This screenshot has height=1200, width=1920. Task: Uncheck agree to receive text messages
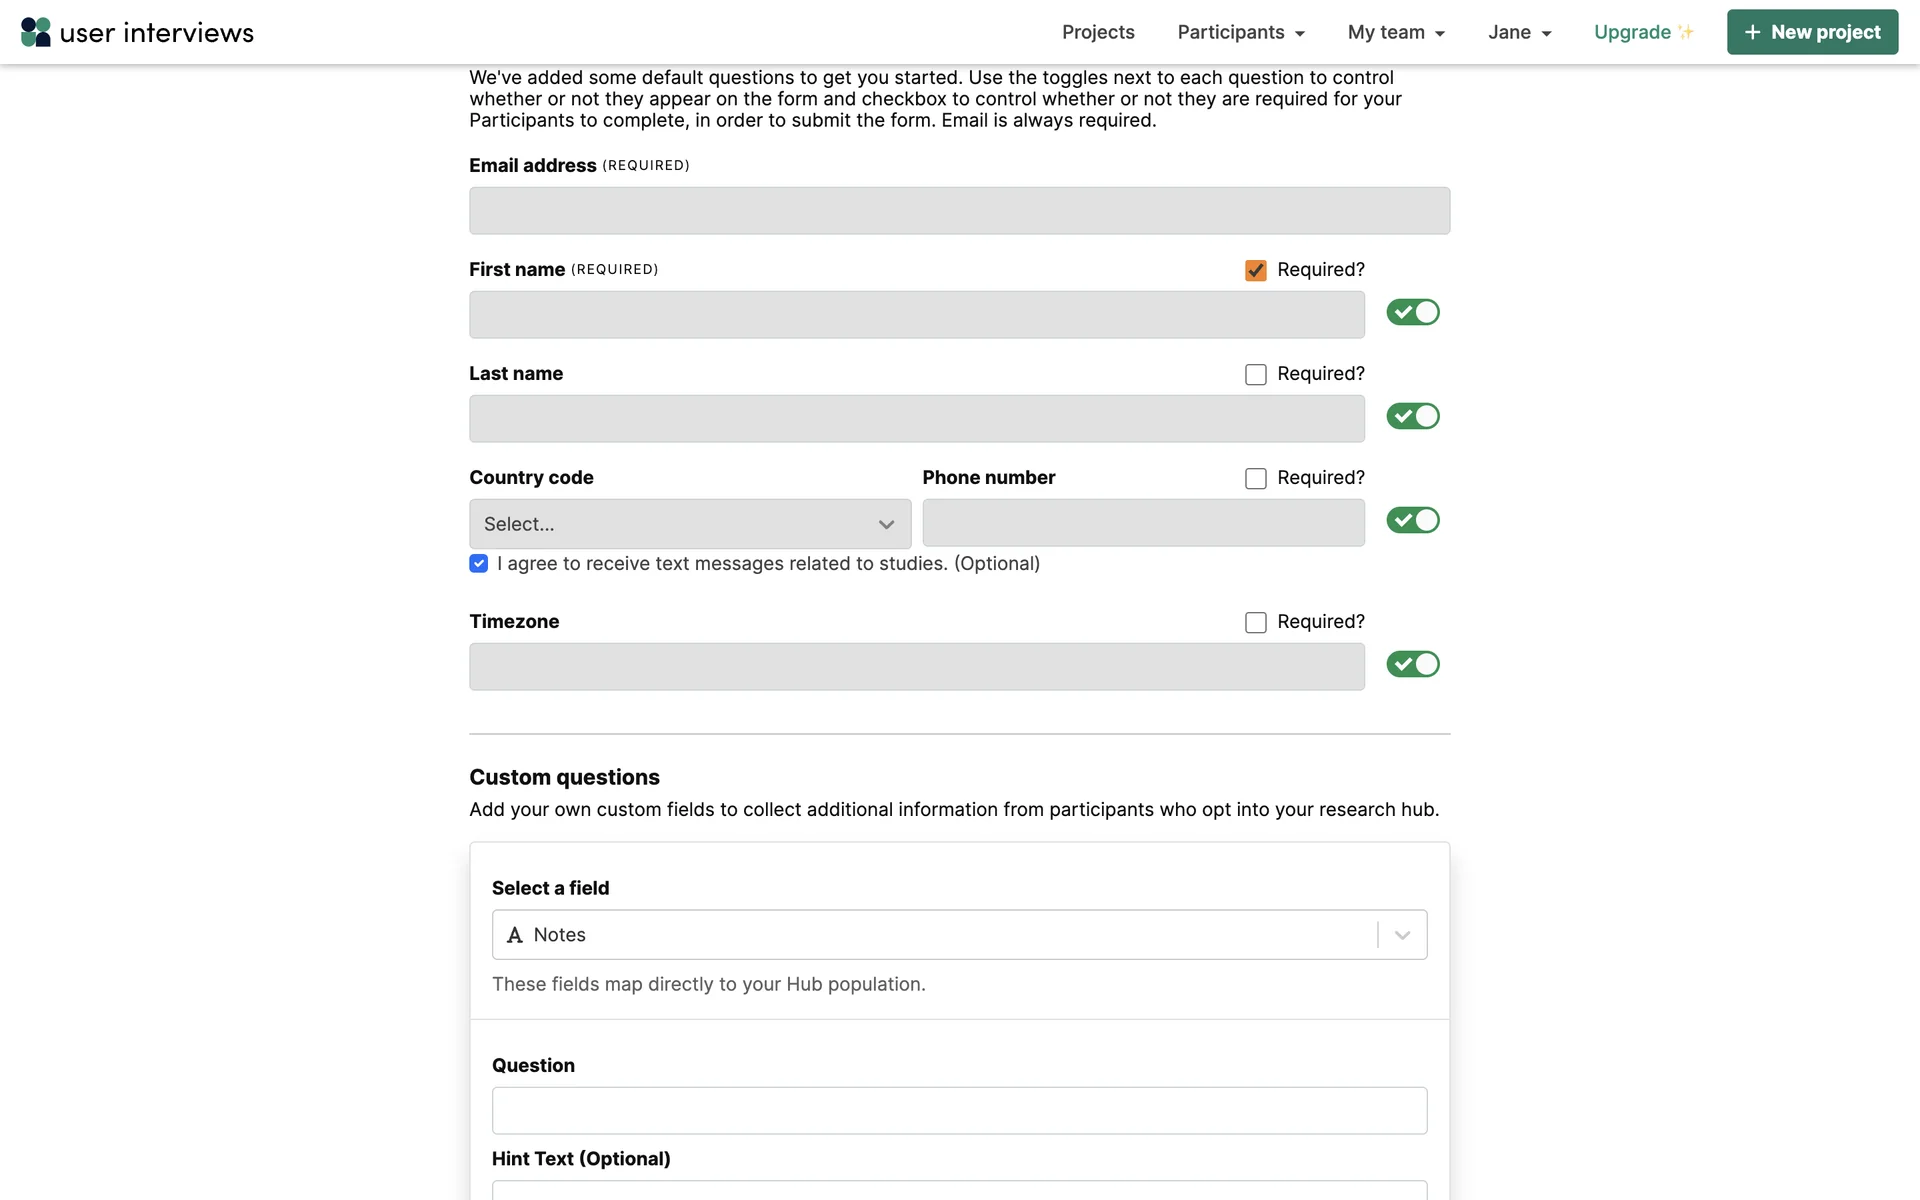[x=479, y=564]
